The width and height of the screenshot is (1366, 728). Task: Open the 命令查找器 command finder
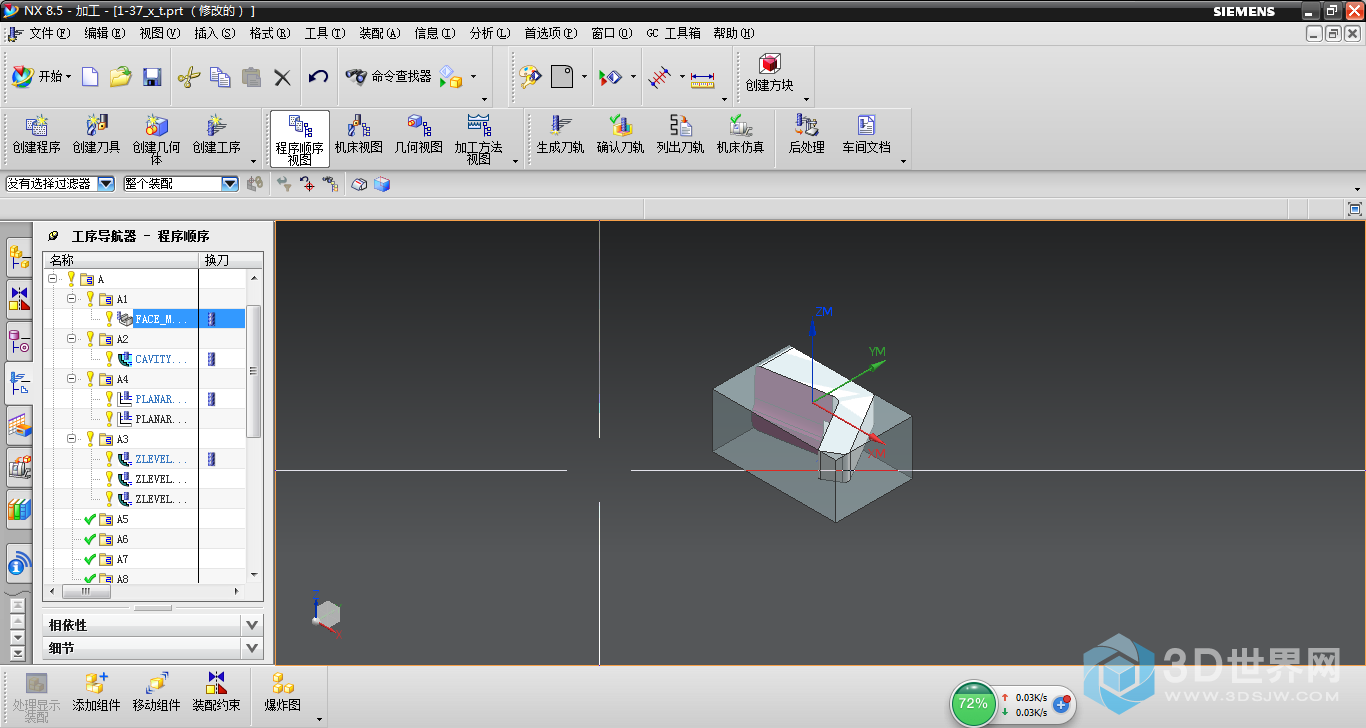(389, 76)
